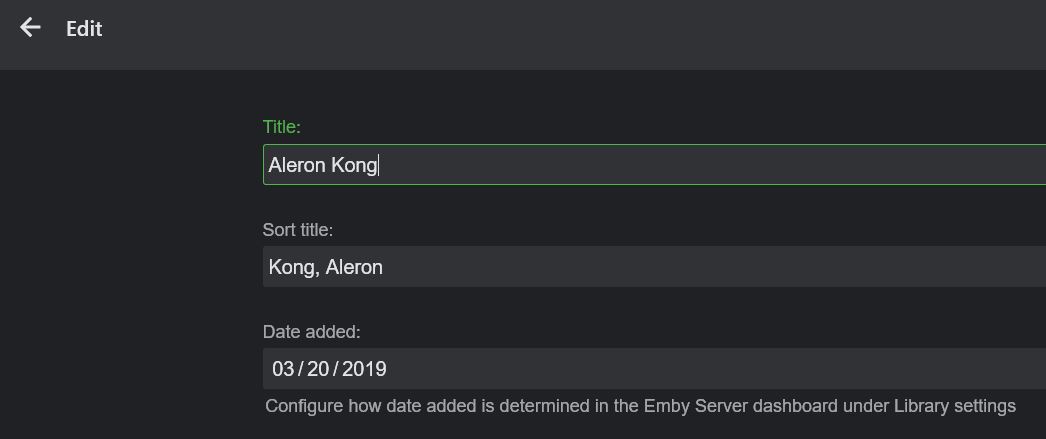Click the back arrow icon
Image resolution: width=1046 pixels, height=439 pixels.
point(30,28)
